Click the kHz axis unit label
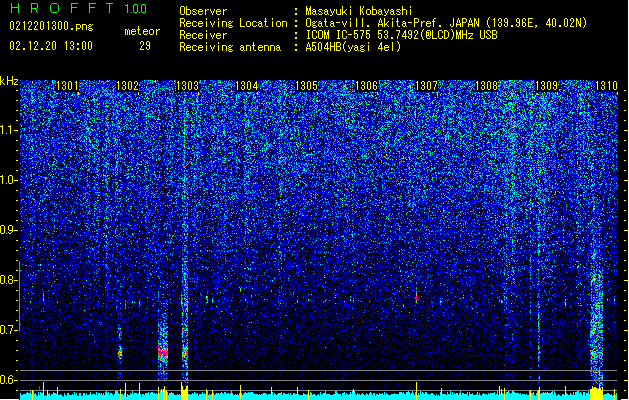The height and width of the screenshot is (400, 629). point(9,81)
